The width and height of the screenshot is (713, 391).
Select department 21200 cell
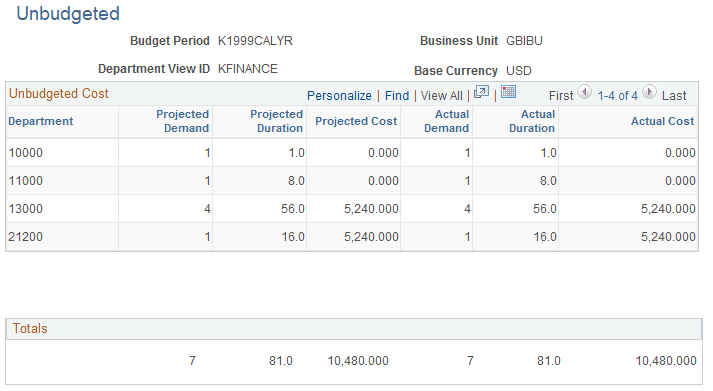tap(25, 237)
